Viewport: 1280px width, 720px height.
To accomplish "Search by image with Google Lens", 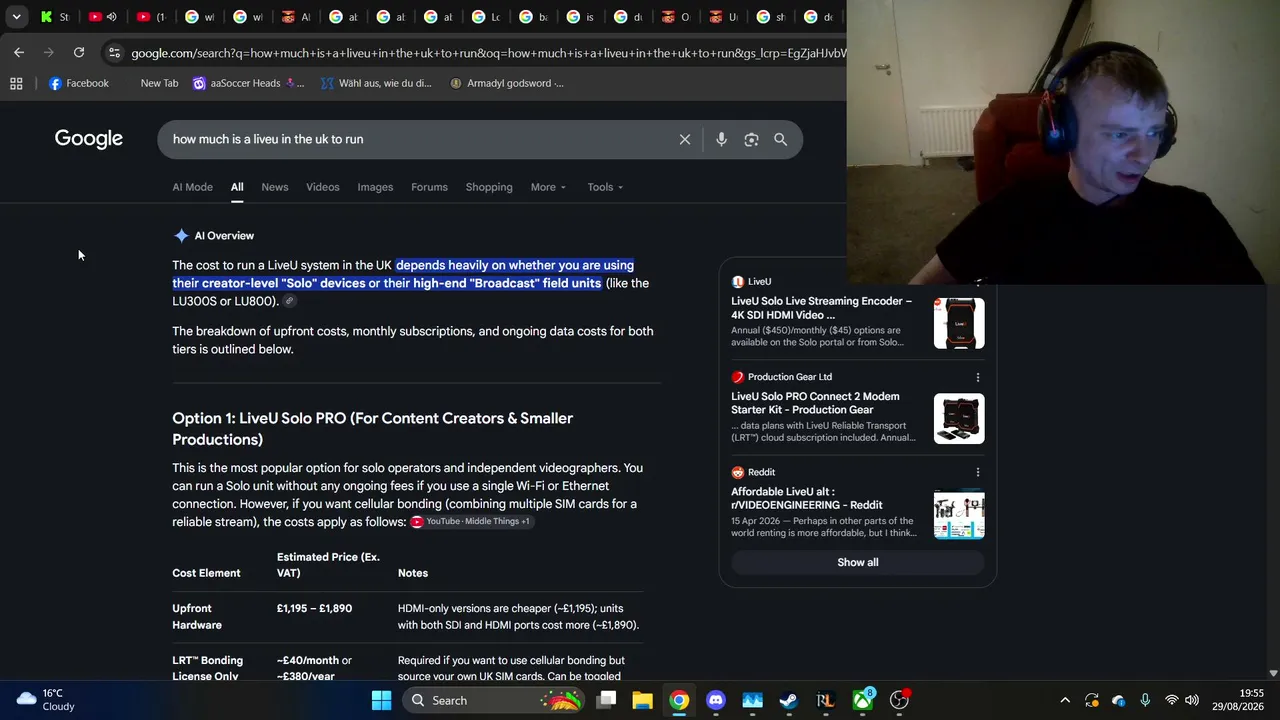I will 751,140.
